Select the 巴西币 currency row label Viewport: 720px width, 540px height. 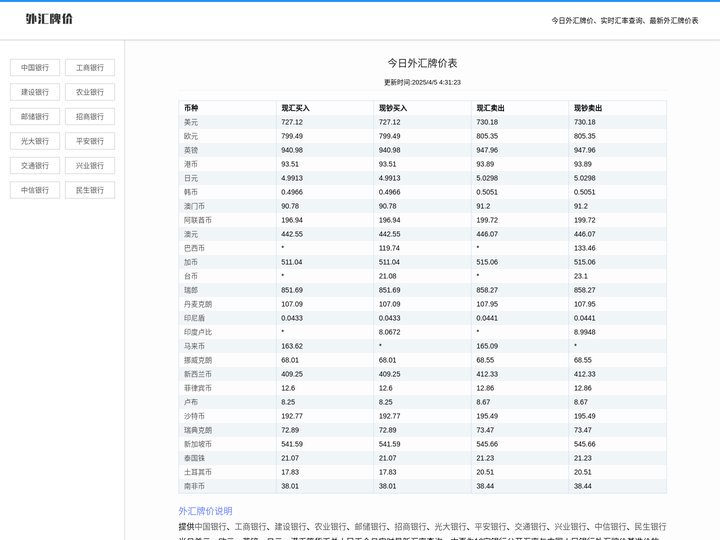tap(194, 248)
